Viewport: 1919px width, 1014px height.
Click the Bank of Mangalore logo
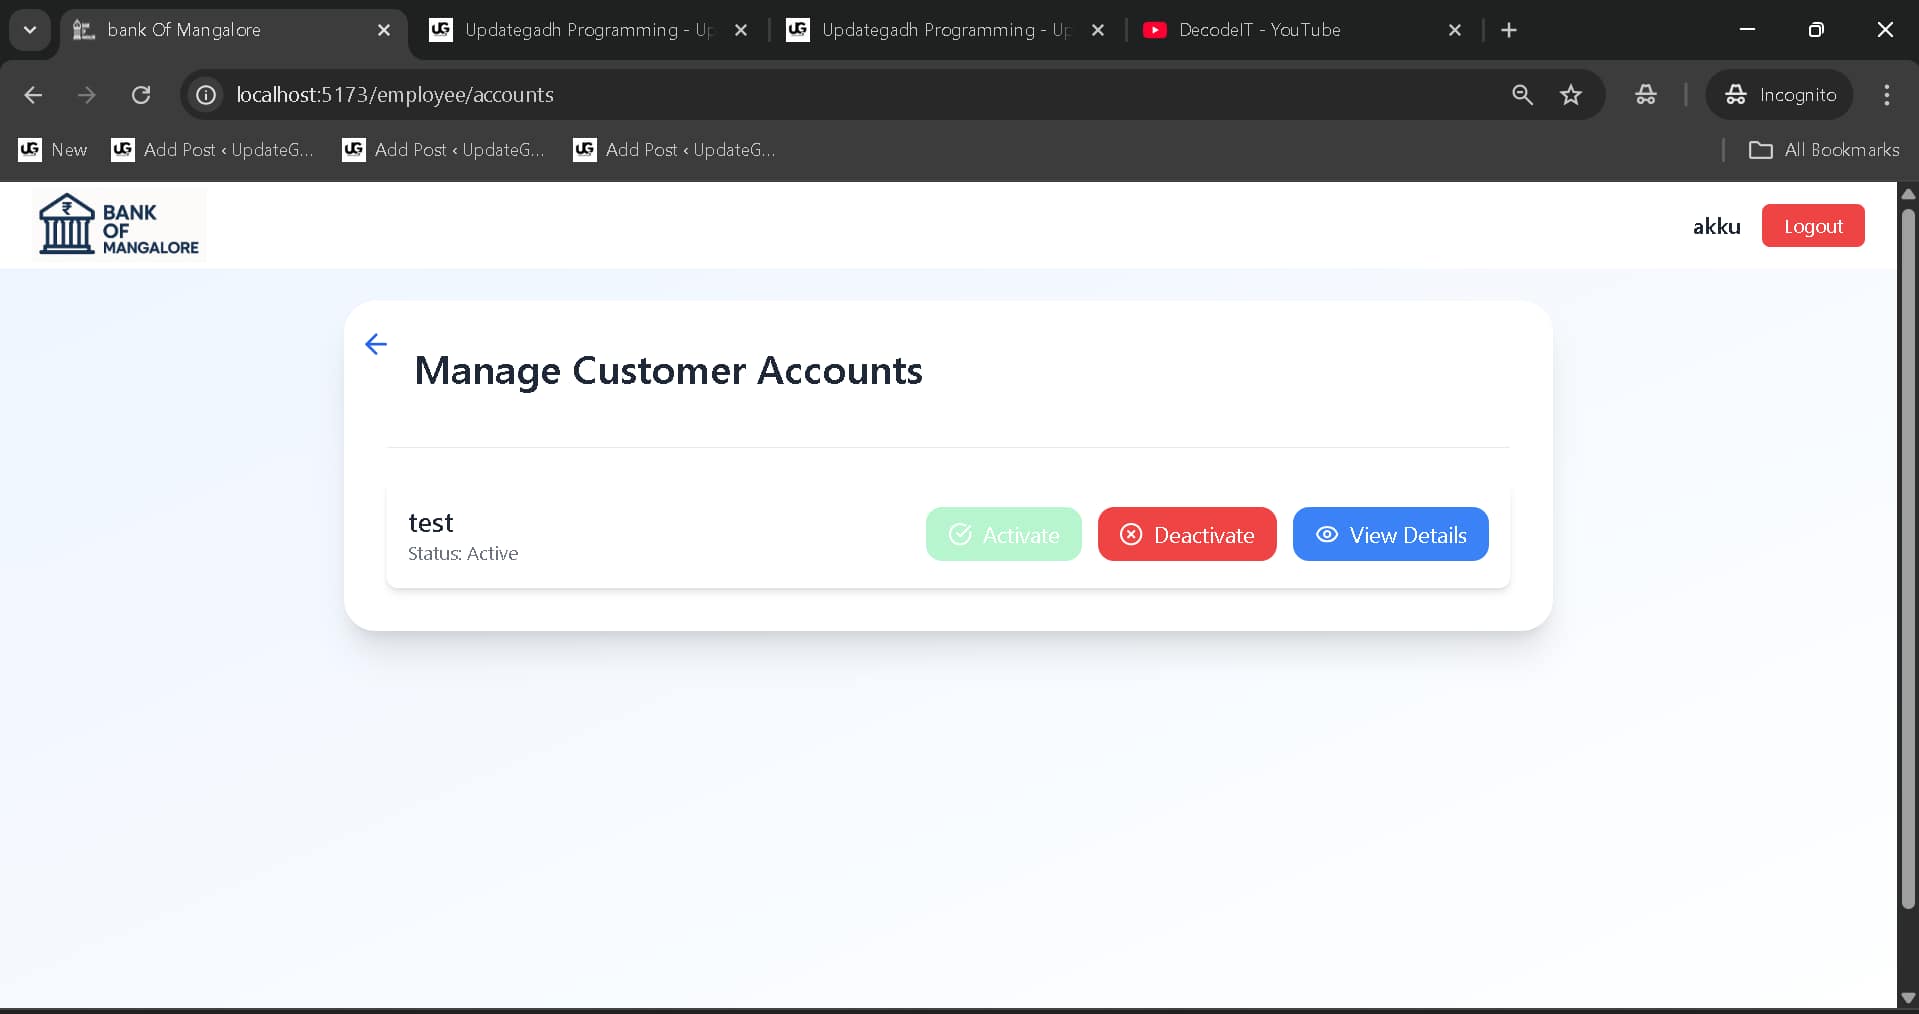pos(117,223)
